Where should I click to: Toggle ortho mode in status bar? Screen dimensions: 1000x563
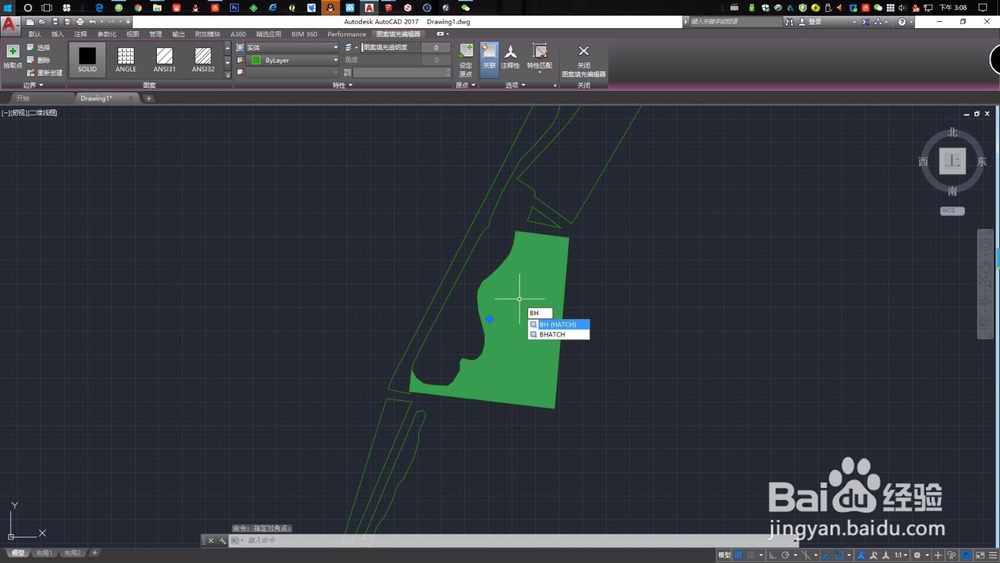[772, 555]
